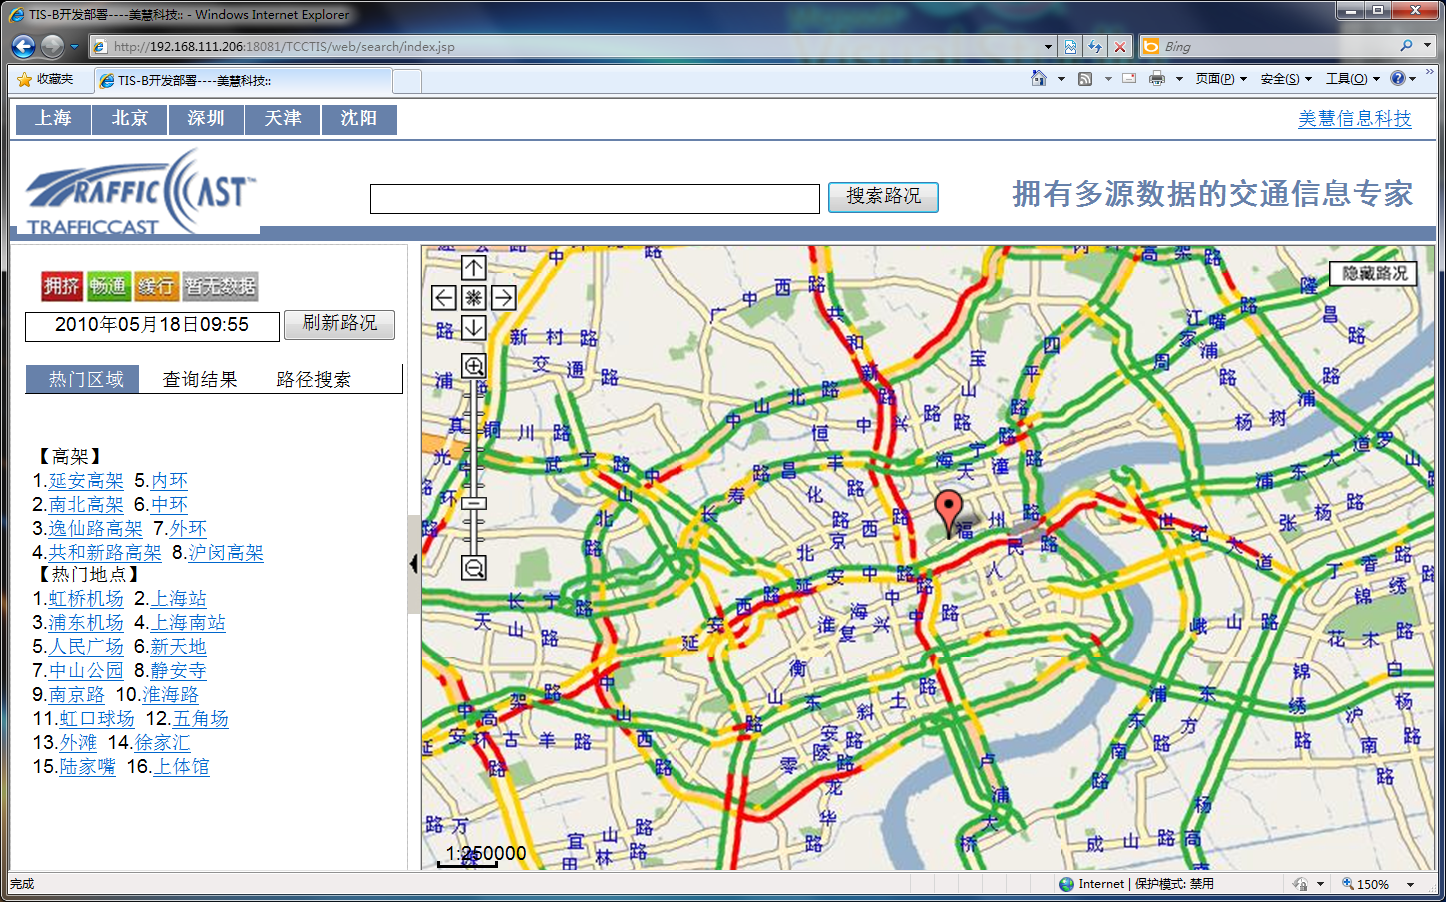1446x902 pixels.
Task: Open the 美慧信息科技 link
Action: pos(1355,119)
